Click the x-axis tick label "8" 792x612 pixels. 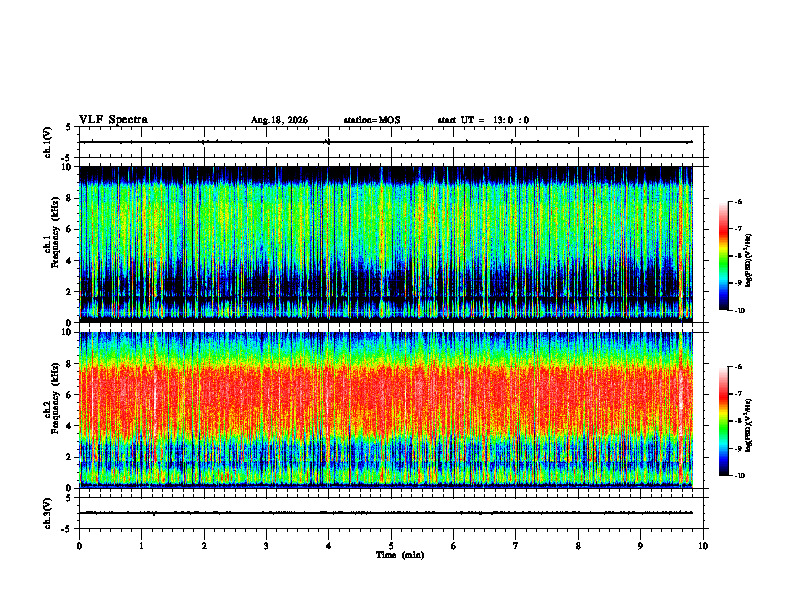[578, 546]
